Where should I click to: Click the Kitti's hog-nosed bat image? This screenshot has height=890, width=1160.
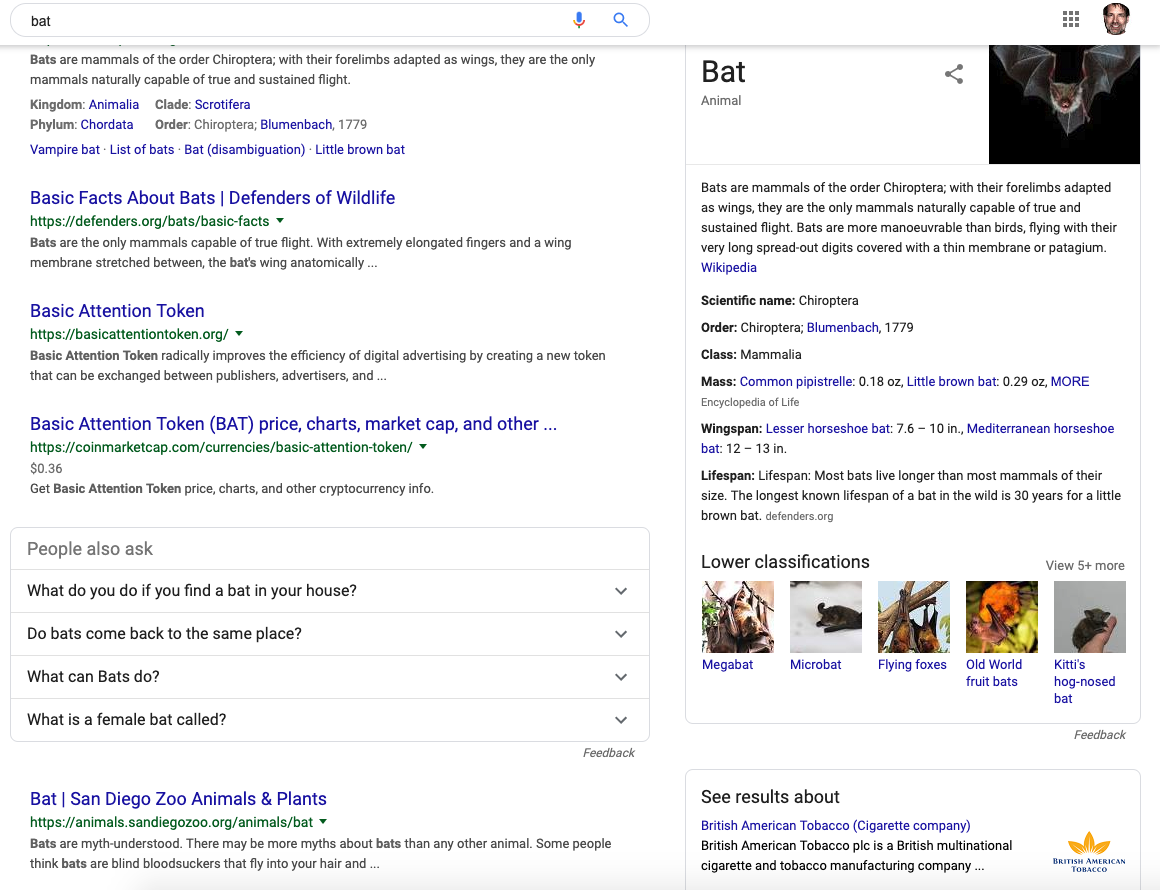coord(1090,617)
